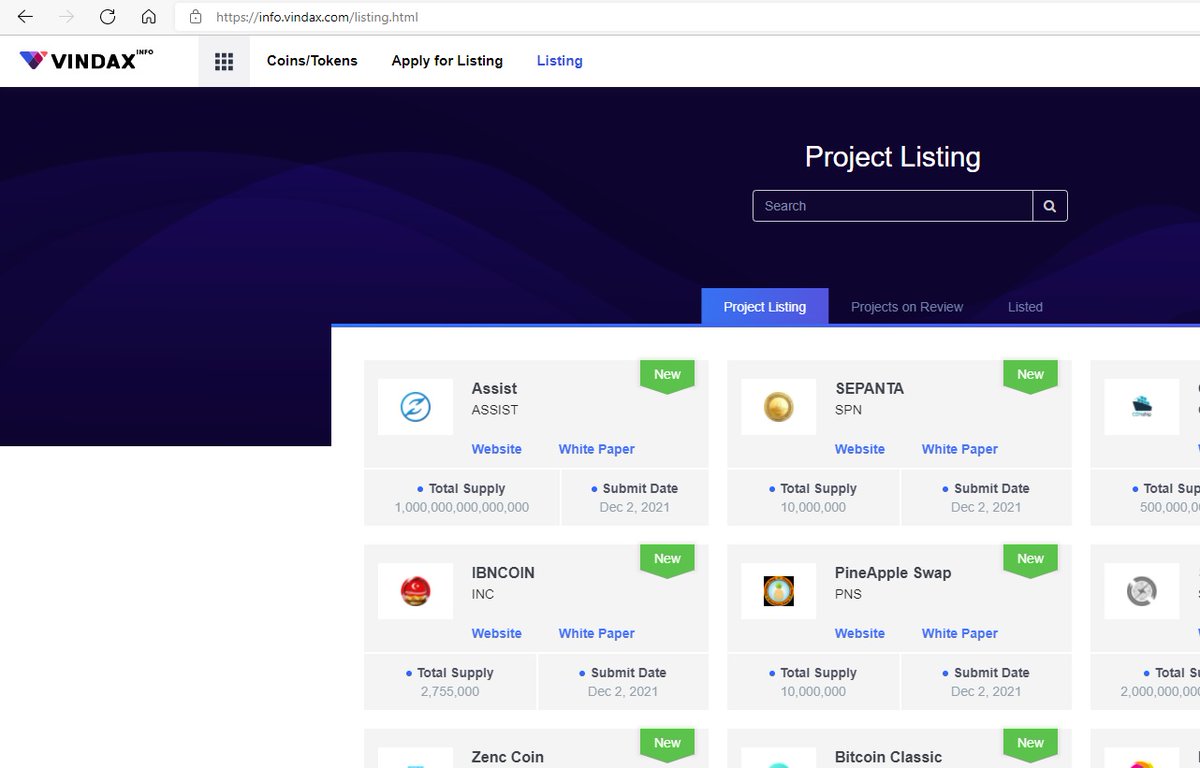Click the New badge on Zenc Coin card

click(x=667, y=745)
